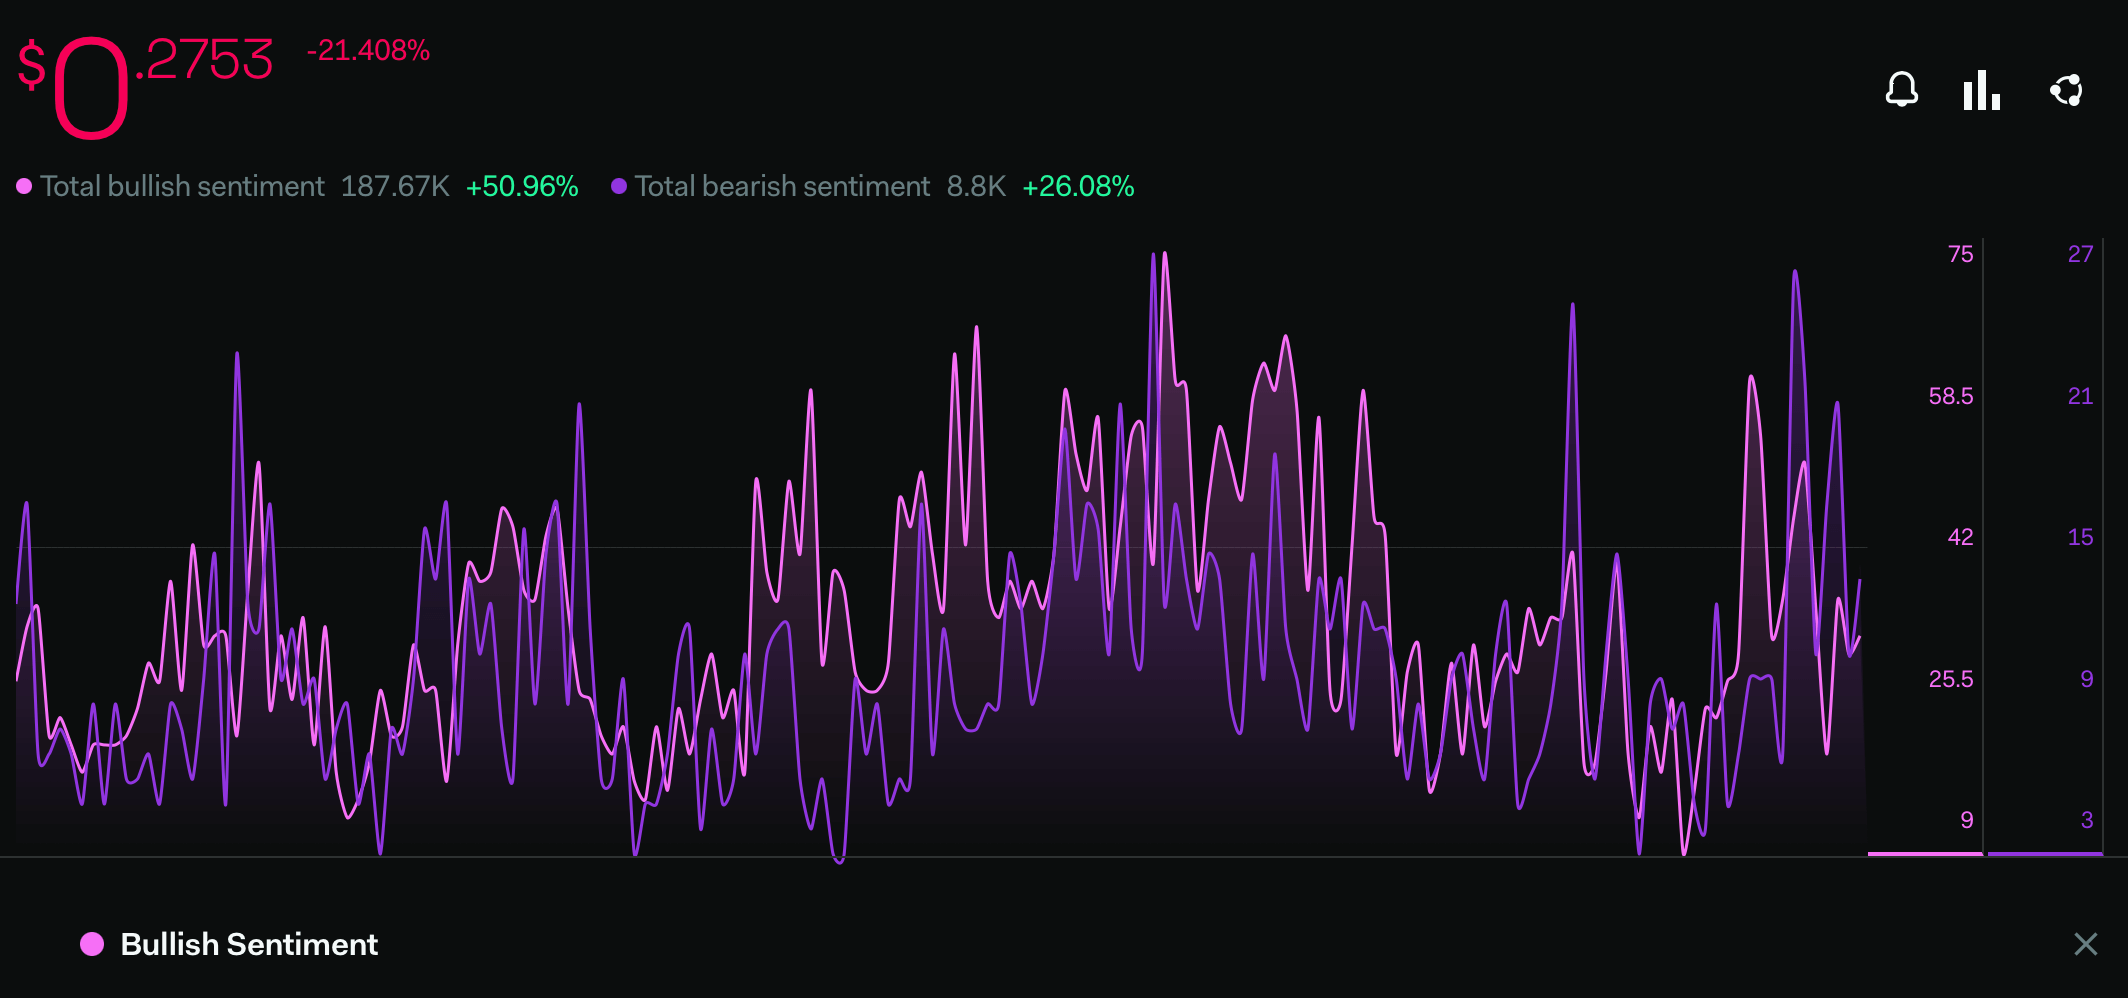Click the bell alert icon
Screen dimensions: 2128x998
1901,90
